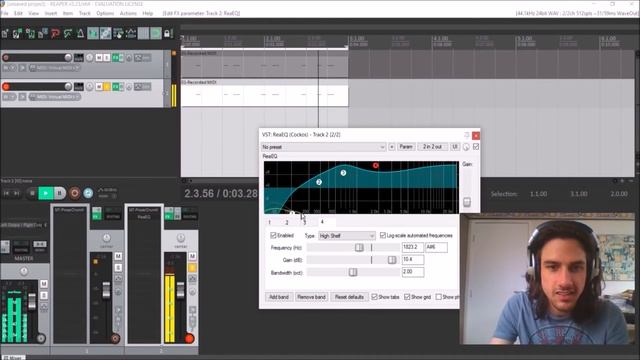Pause playback in the transport
This screenshot has width=640, height=360.
pos(60,193)
